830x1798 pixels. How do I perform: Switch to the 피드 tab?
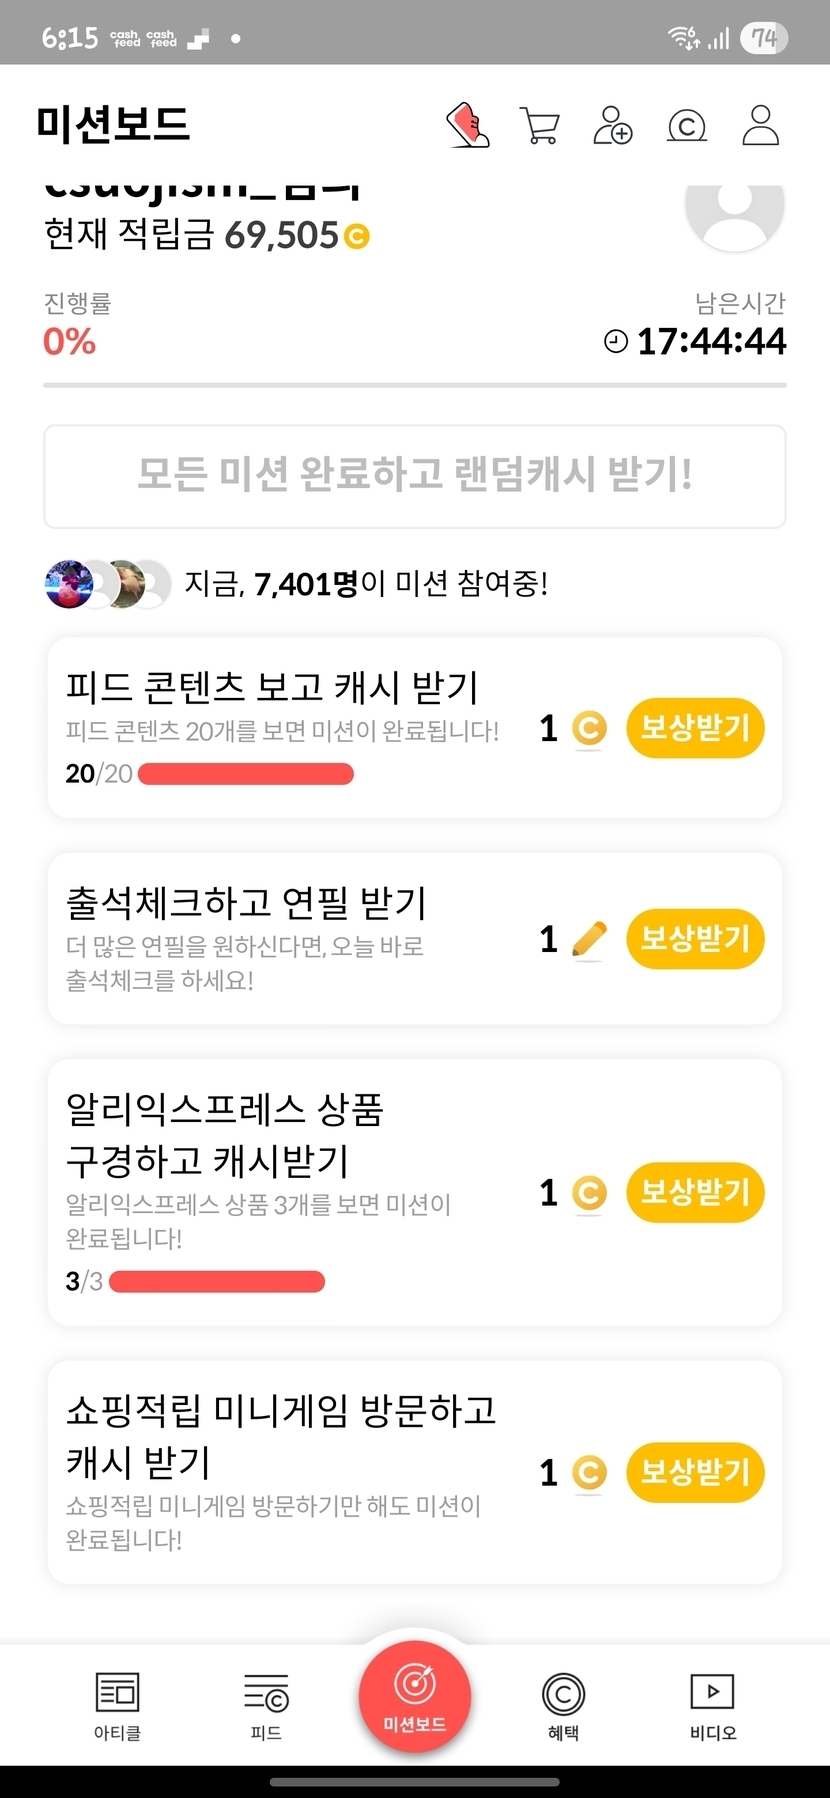coord(266,1705)
